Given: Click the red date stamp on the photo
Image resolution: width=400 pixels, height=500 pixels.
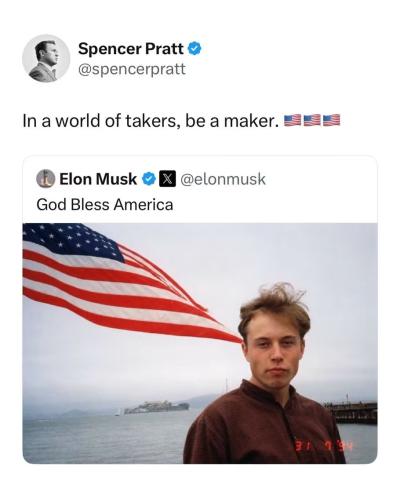Looking at the screenshot, I should 322,445.
